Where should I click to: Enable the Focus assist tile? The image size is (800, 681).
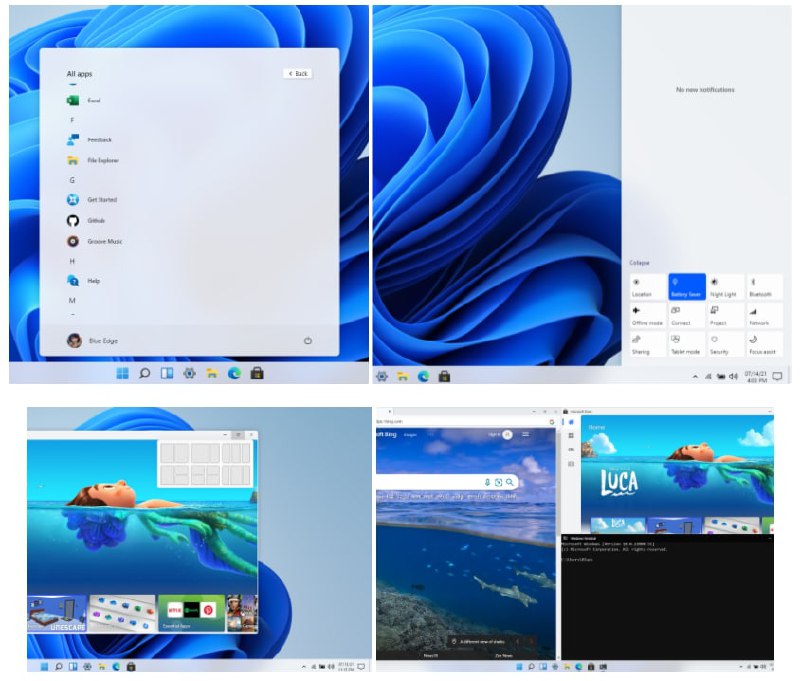point(764,344)
